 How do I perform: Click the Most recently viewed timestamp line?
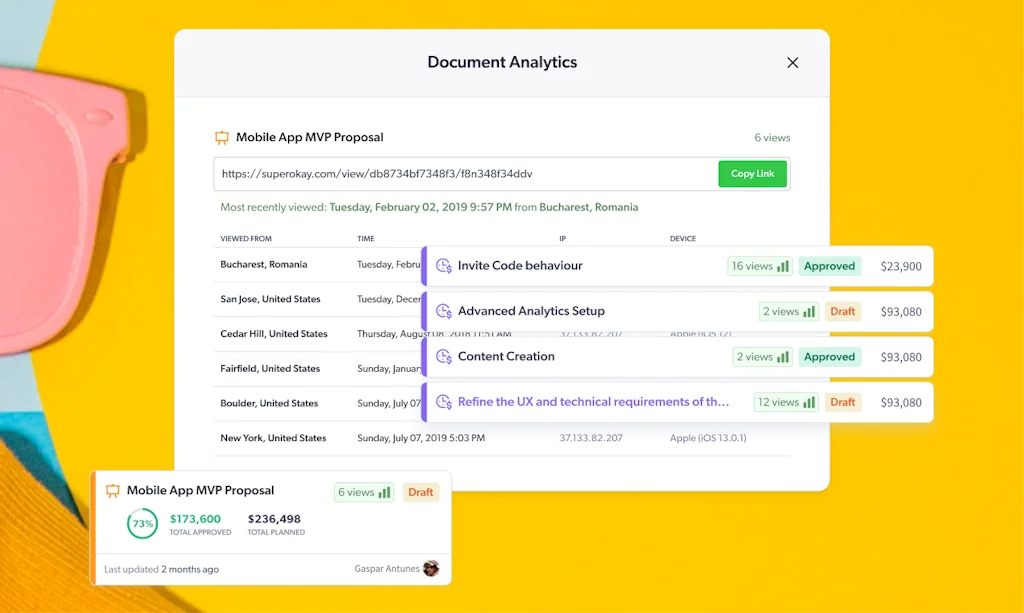tap(429, 207)
